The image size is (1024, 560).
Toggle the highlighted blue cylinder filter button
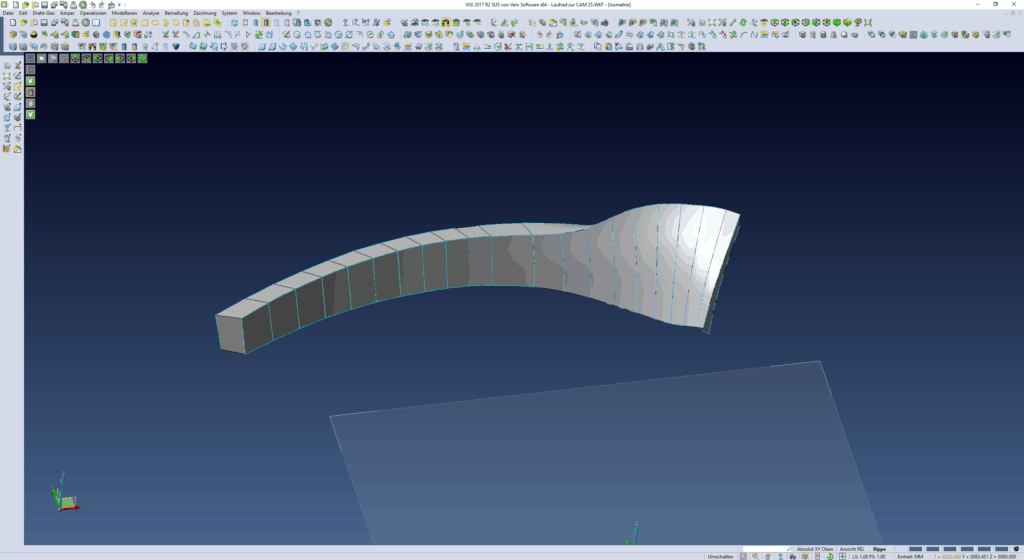[30, 92]
